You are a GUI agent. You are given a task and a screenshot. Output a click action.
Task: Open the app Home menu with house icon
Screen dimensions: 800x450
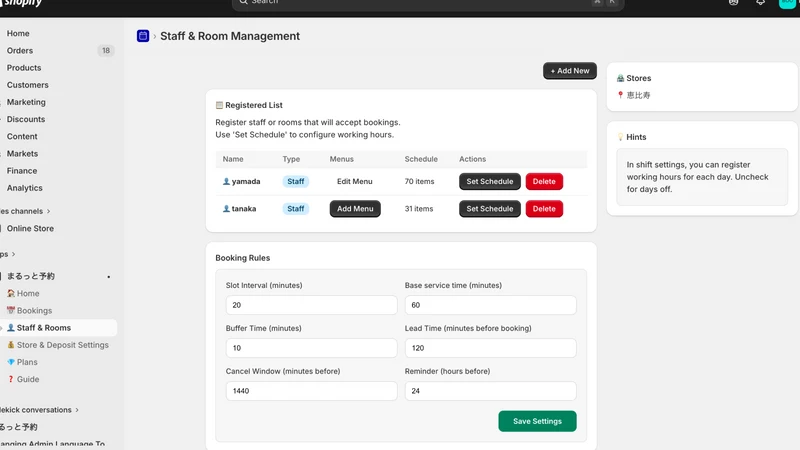tap(23, 293)
